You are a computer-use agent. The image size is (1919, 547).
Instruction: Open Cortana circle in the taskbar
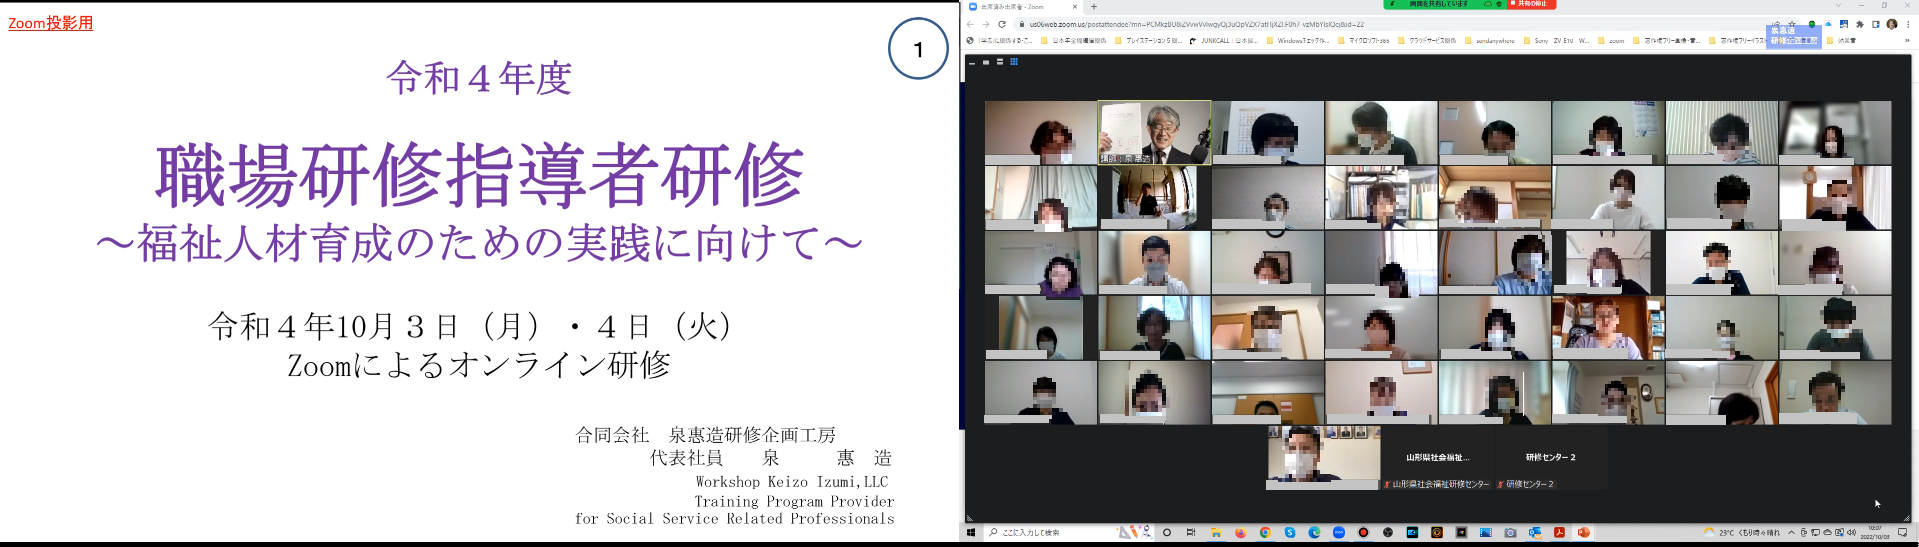[1167, 532]
